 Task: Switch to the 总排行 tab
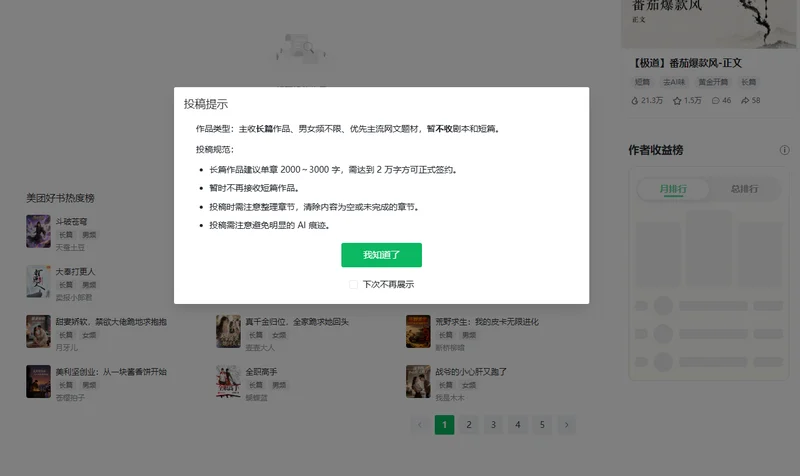click(744, 189)
